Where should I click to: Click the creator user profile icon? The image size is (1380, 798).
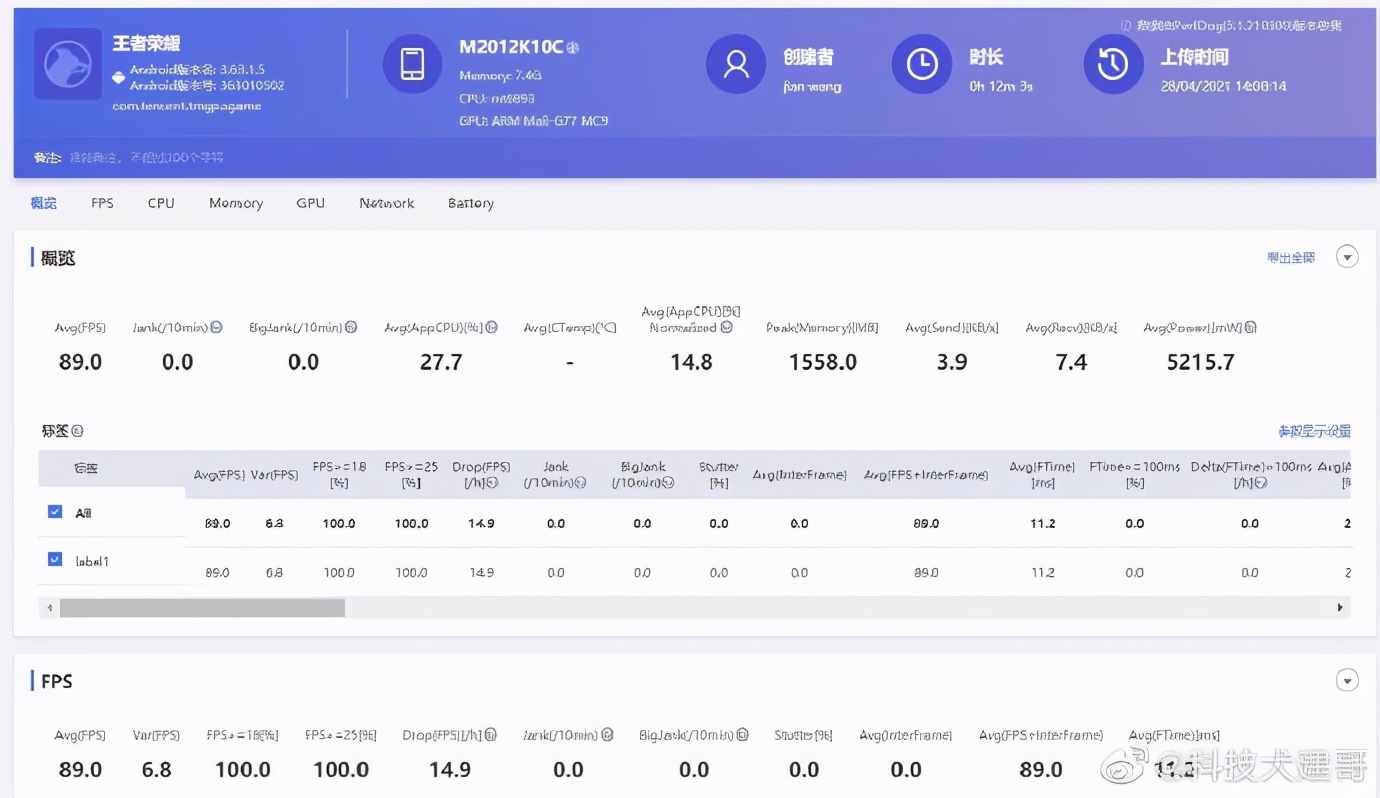[736, 64]
